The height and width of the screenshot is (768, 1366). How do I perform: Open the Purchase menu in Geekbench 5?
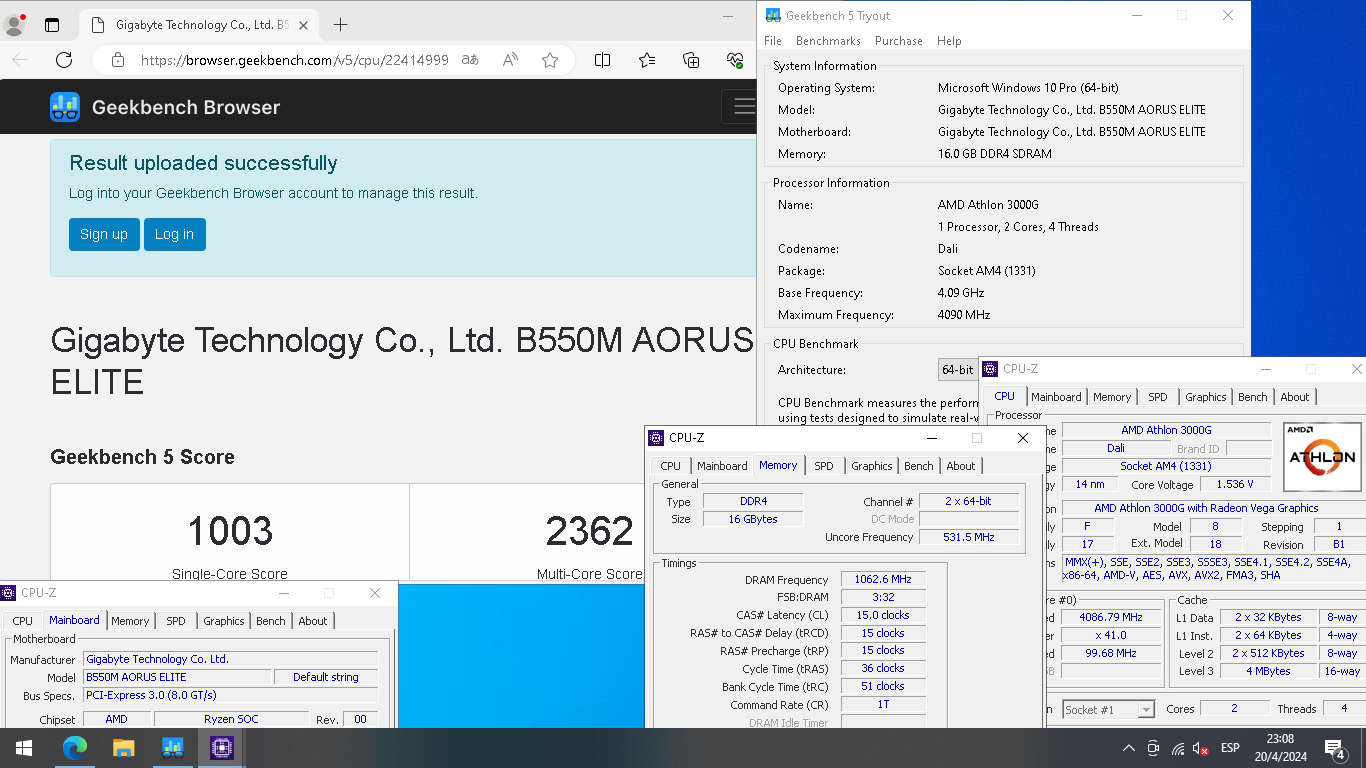[x=899, y=41]
